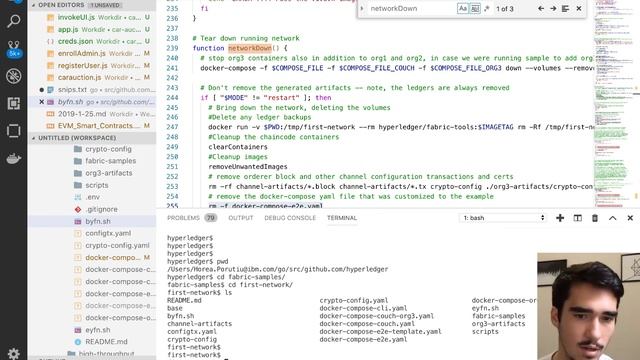Open the Search view in activity bar
This screenshot has width=640, height=360.
coord(13,20)
